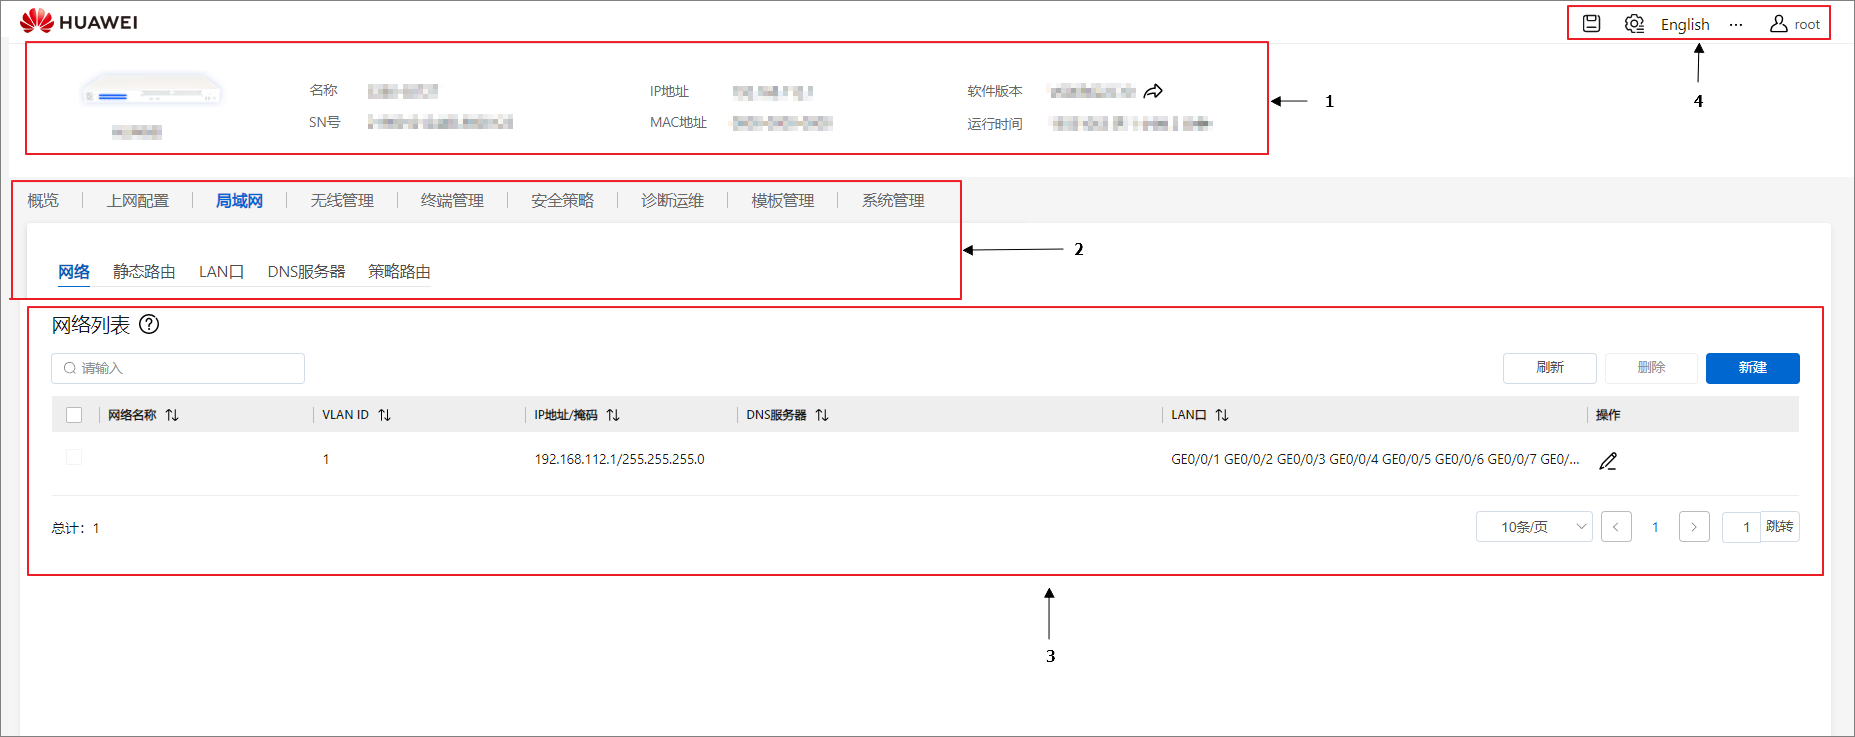
Task: Switch to LAN口 sub-tab
Action: click(x=221, y=272)
